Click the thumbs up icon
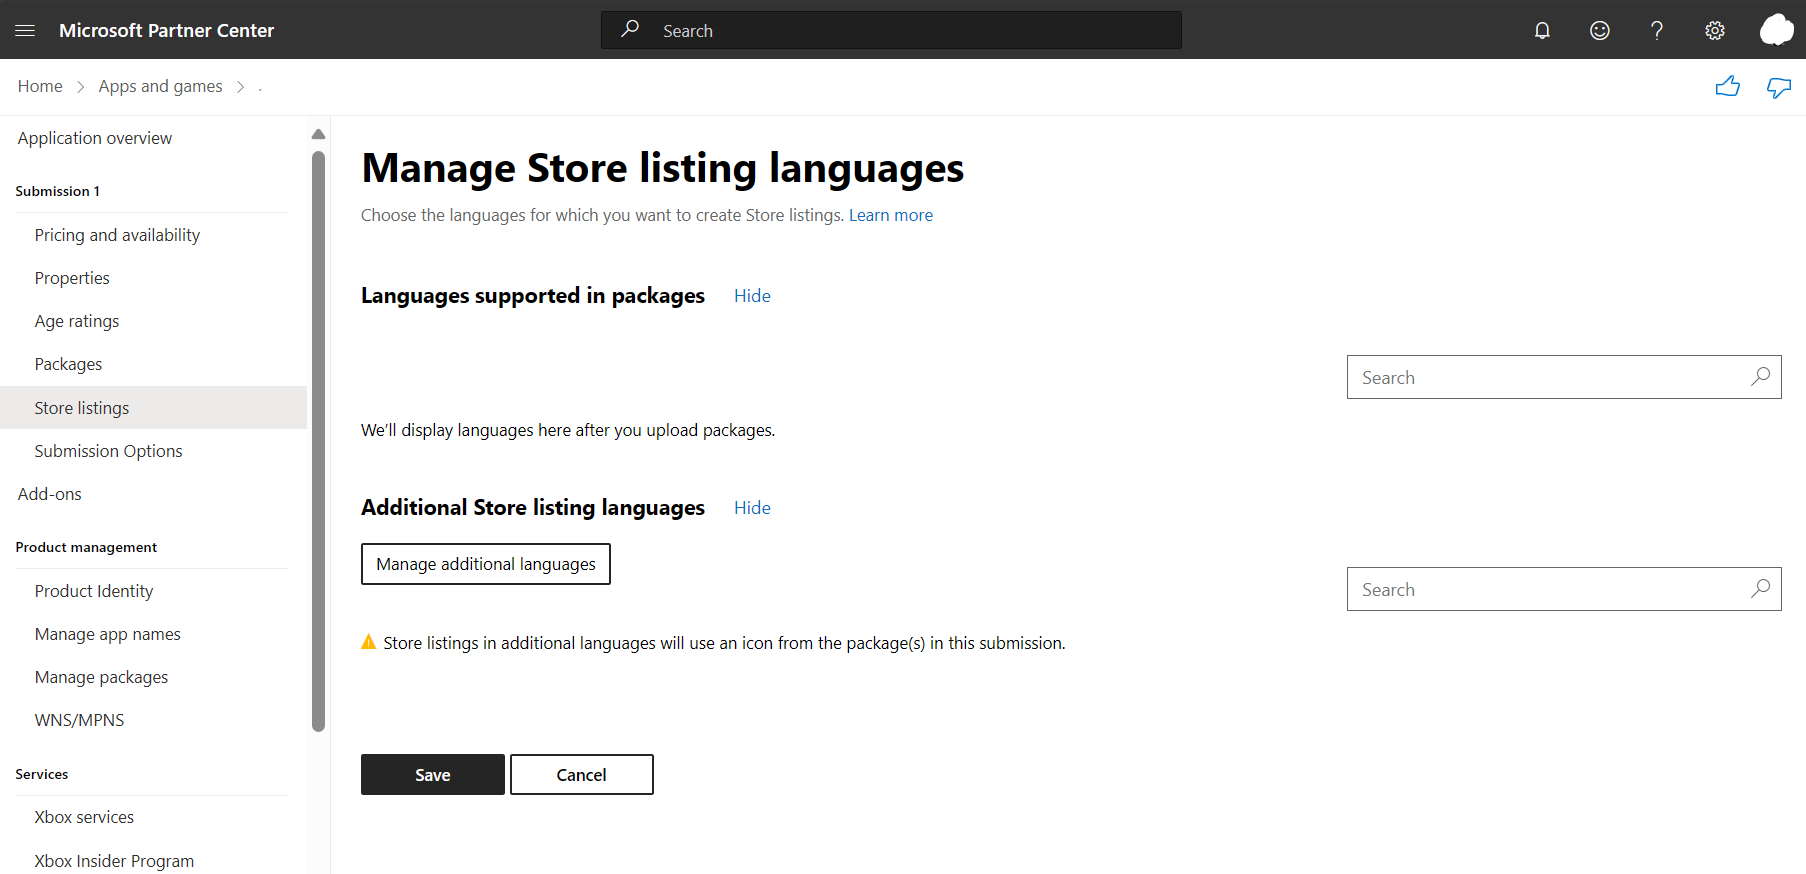1806x874 pixels. (x=1728, y=87)
